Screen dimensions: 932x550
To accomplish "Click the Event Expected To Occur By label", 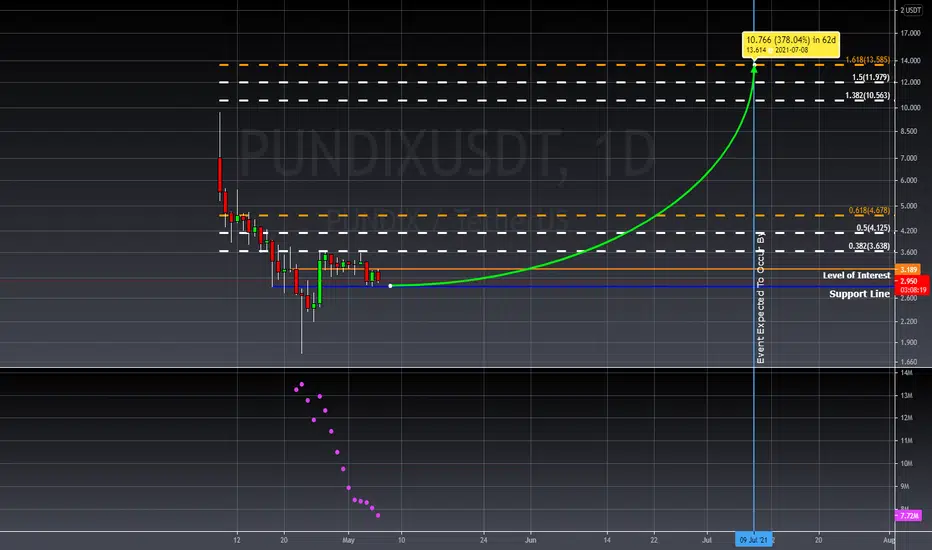I will (760, 298).
